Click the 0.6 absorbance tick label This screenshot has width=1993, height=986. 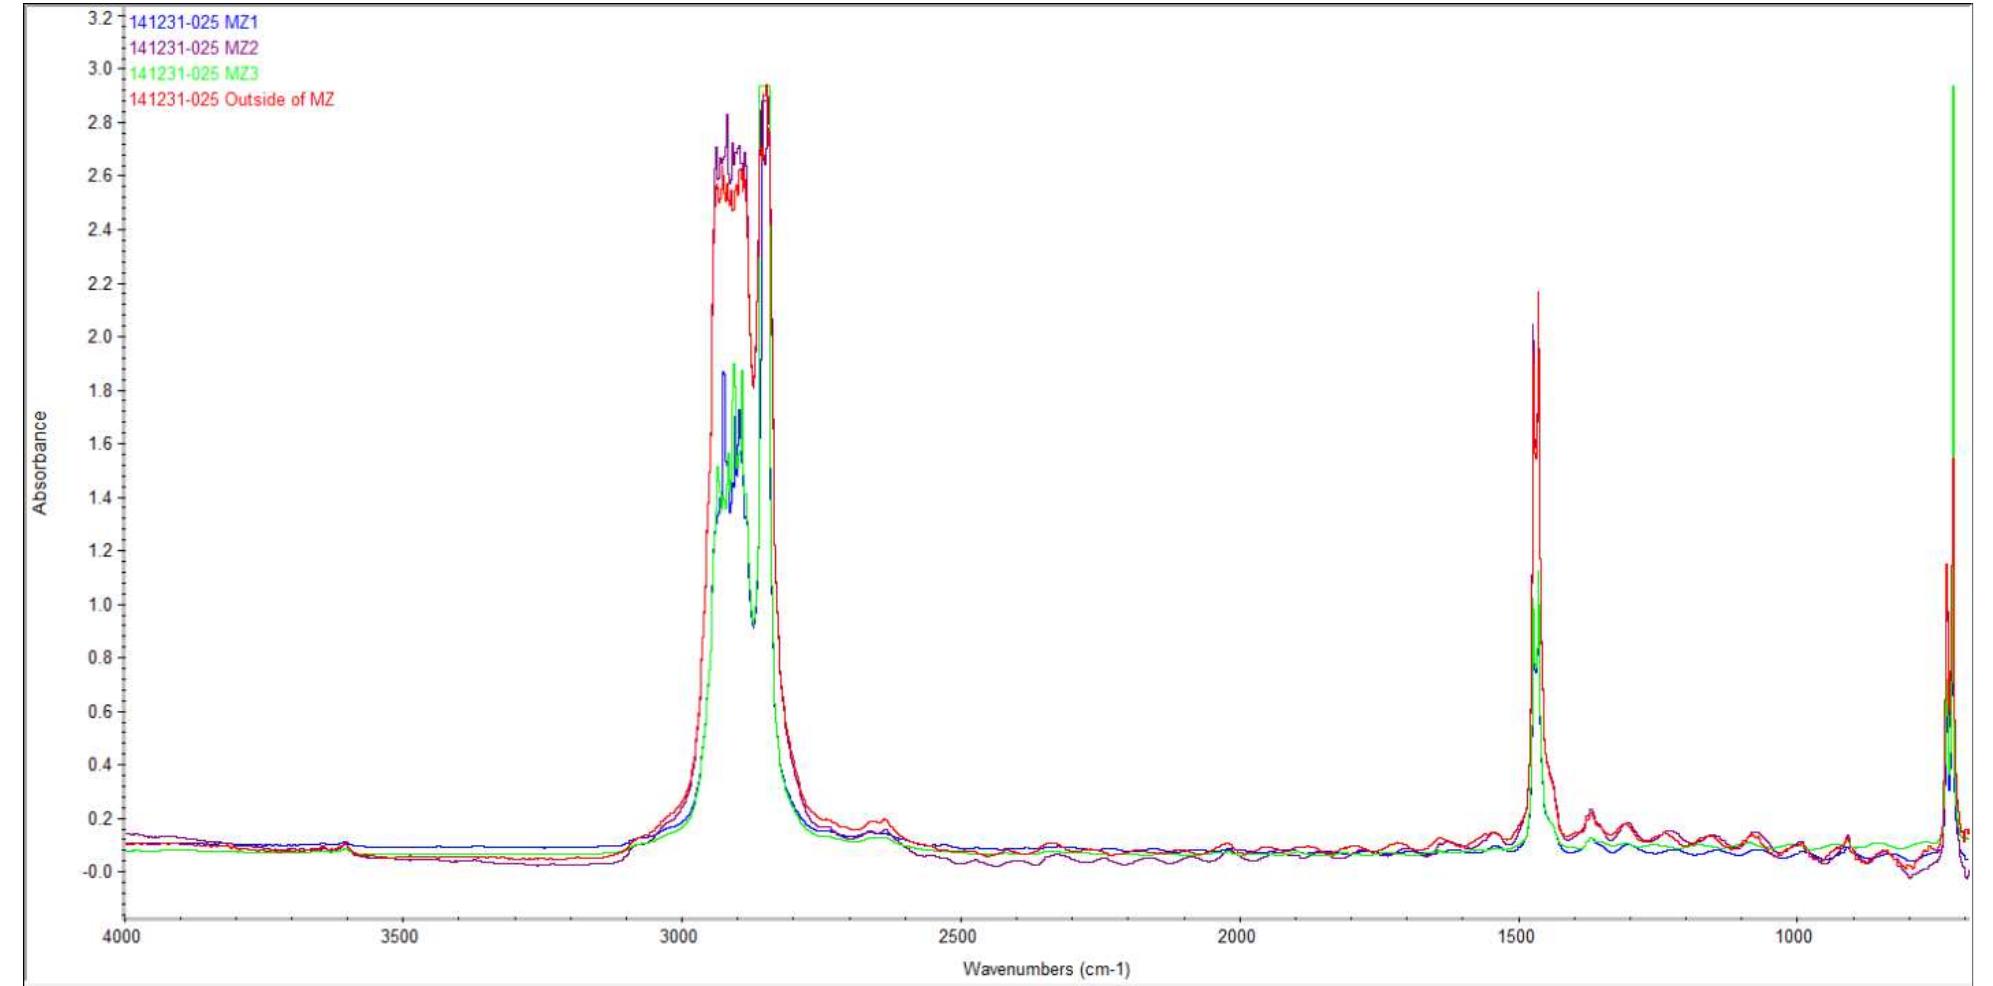pyautogui.click(x=100, y=712)
